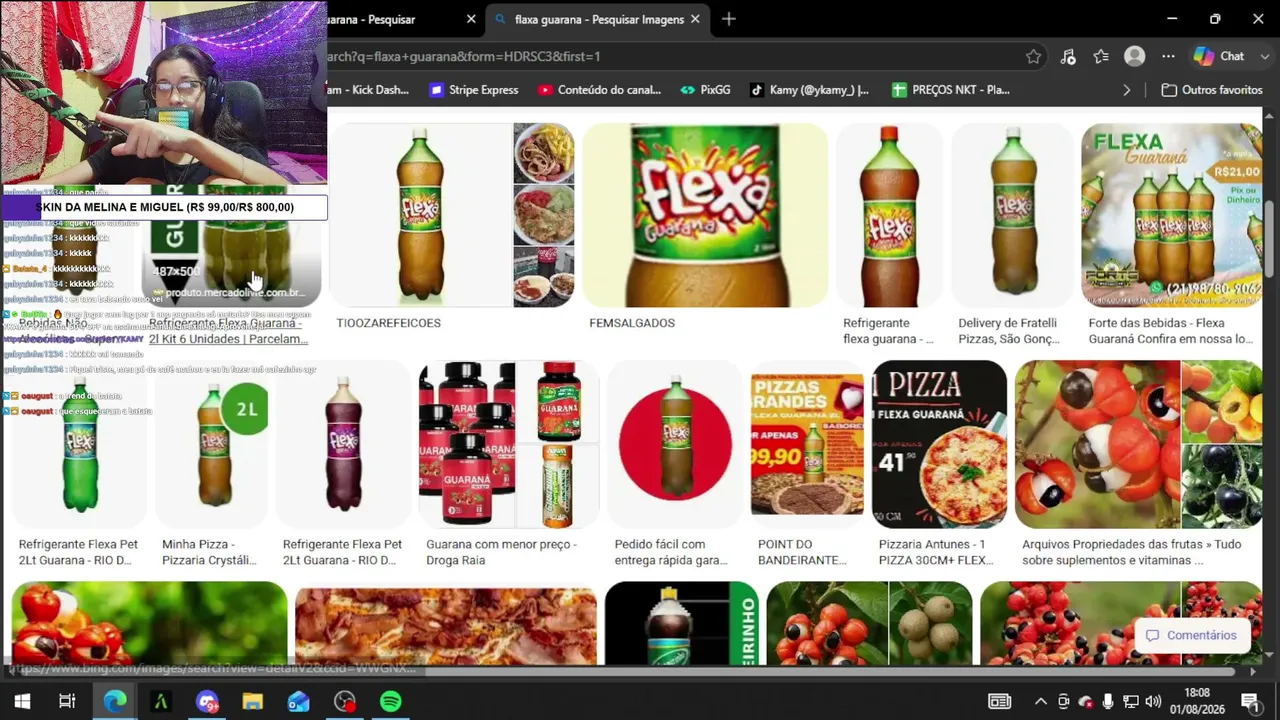Open the clock showing 18:08
The width and height of the screenshot is (1280, 720).
[1197, 701]
